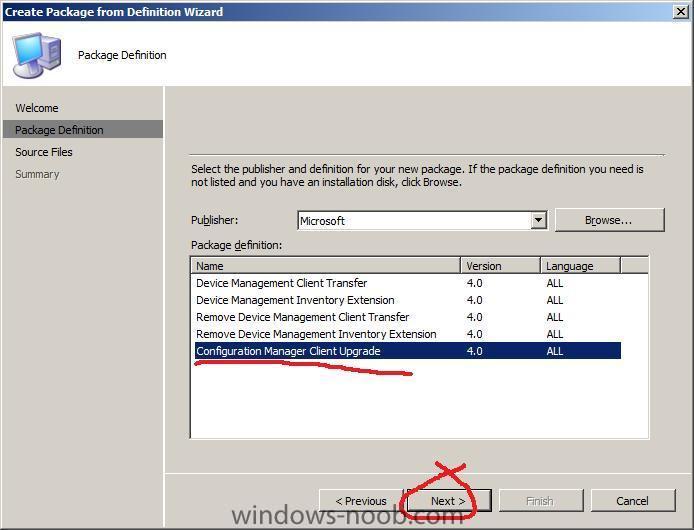Click the disabled Finish button
This screenshot has width=694, height=530.
[x=541, y=501]
